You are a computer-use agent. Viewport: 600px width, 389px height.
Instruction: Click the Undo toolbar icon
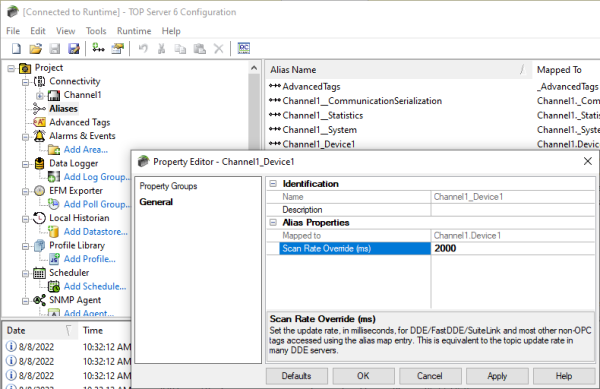point(143,49)
